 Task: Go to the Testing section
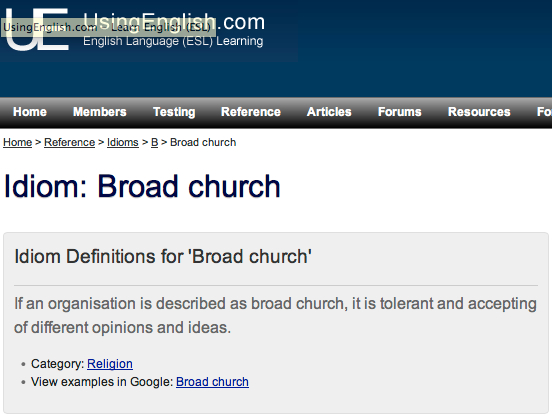[174, 112]
